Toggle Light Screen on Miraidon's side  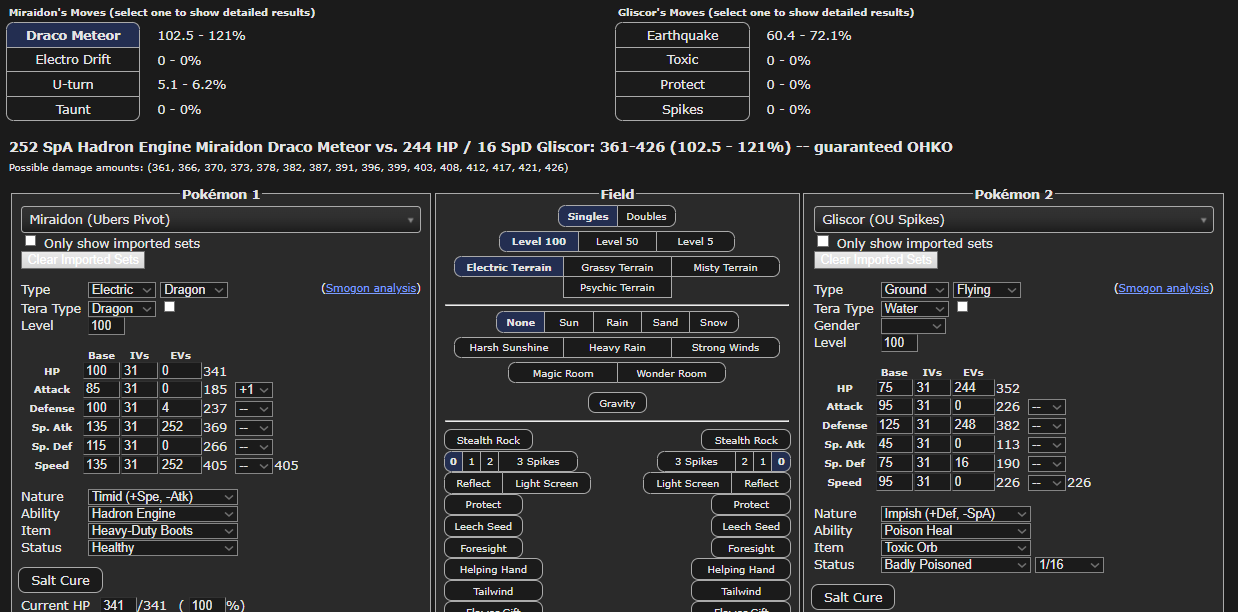tap(546, 484)
